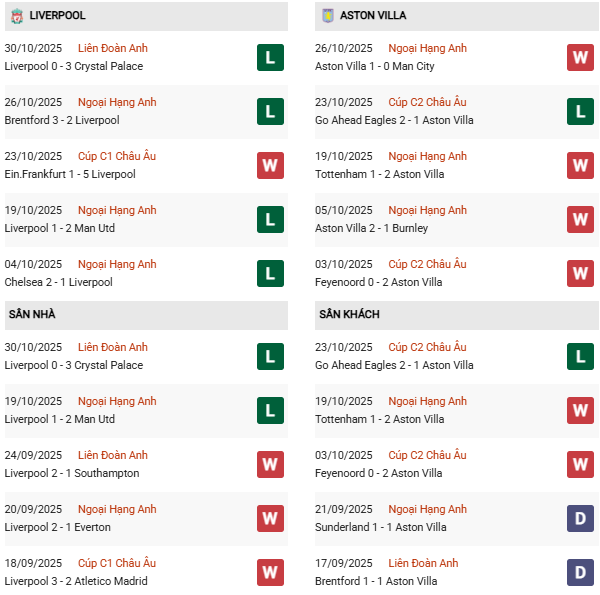Open Liverpool 2 - 1 Southampton match
This screenshot has height=595, width=600.
[72, 474]
